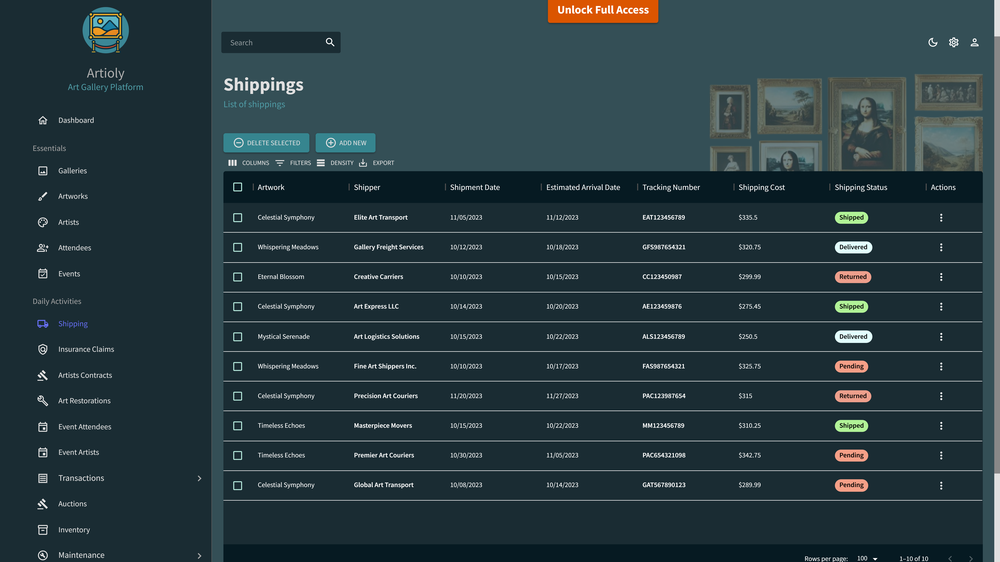
Task: Click the search magnifier icon
Action: (x=330, y=42)
